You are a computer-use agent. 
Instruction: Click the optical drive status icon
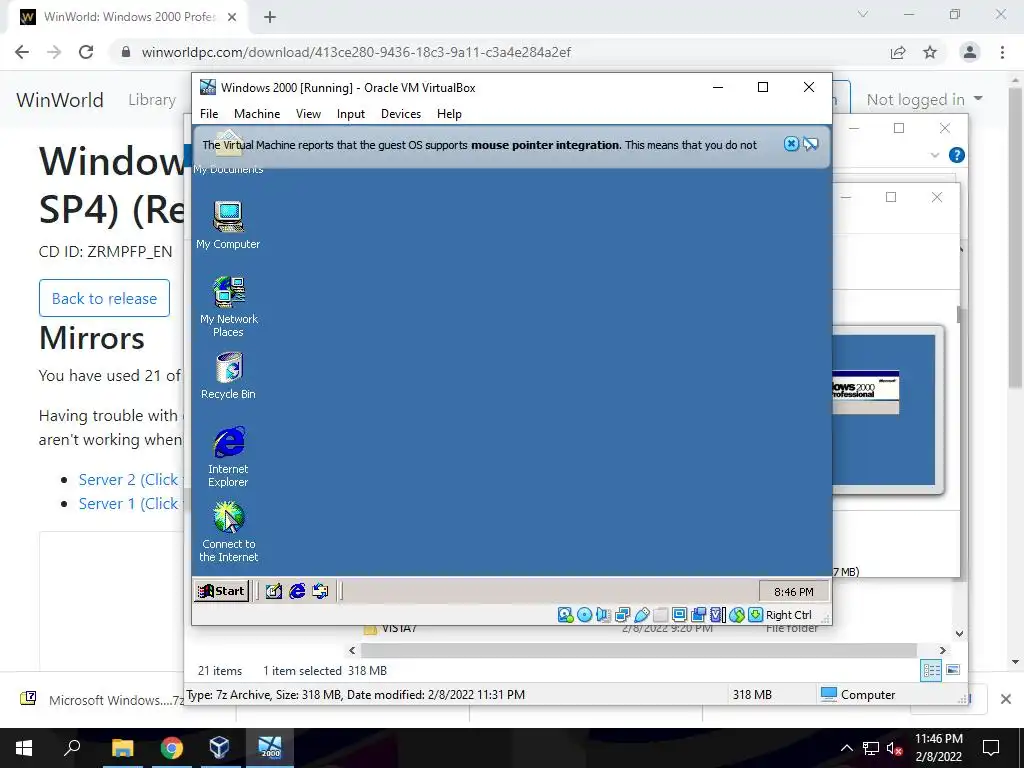pos(584,615)
